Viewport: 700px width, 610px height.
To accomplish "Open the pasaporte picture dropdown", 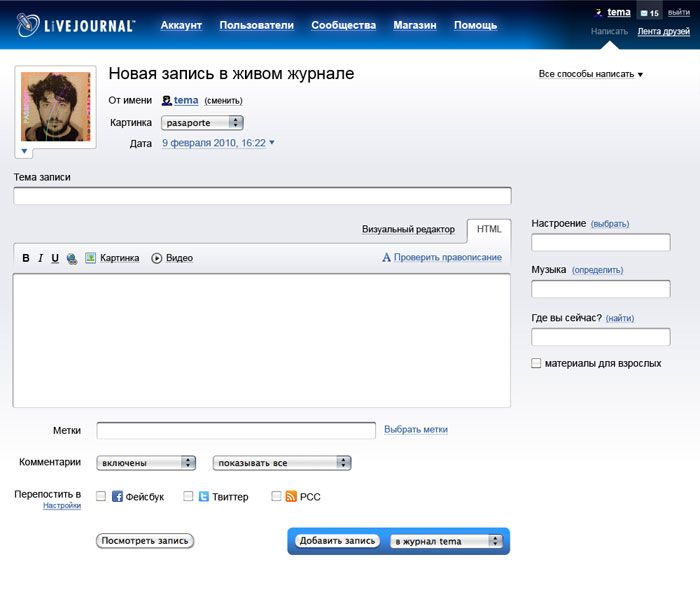I will click(203, 122).
